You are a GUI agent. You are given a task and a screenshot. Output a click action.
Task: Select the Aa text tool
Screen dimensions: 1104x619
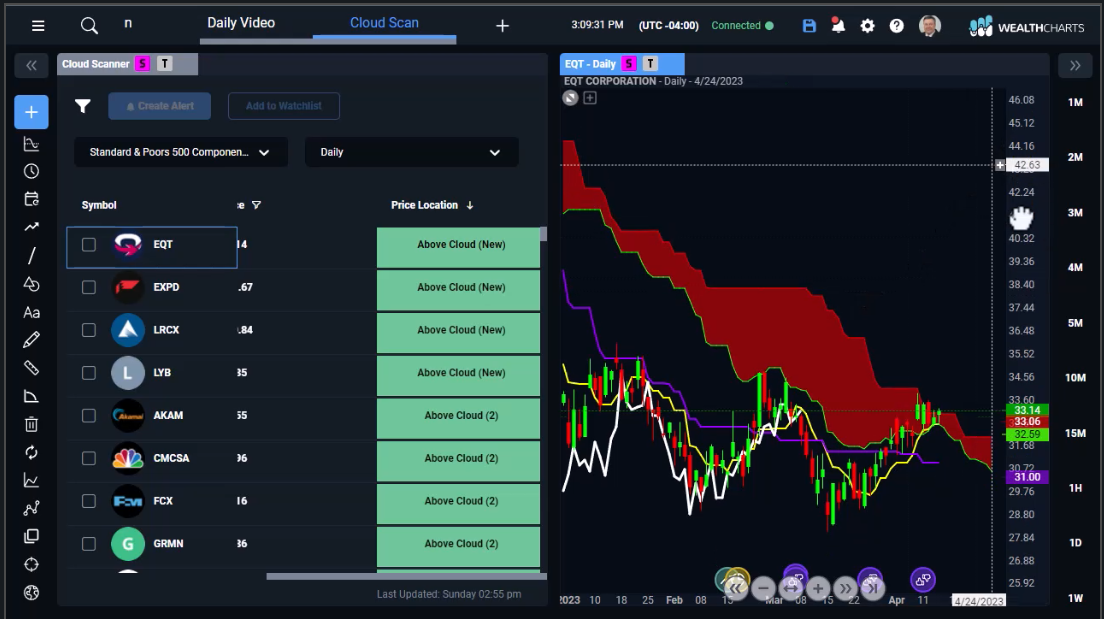tap(31, 312)
